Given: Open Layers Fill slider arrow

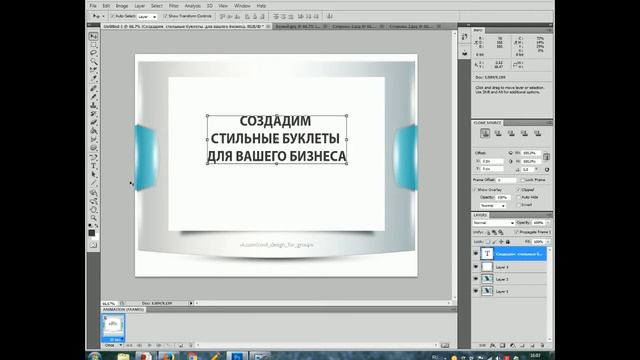Looking at the screenshot, I should pyautogui.click(x=548, y=242).
